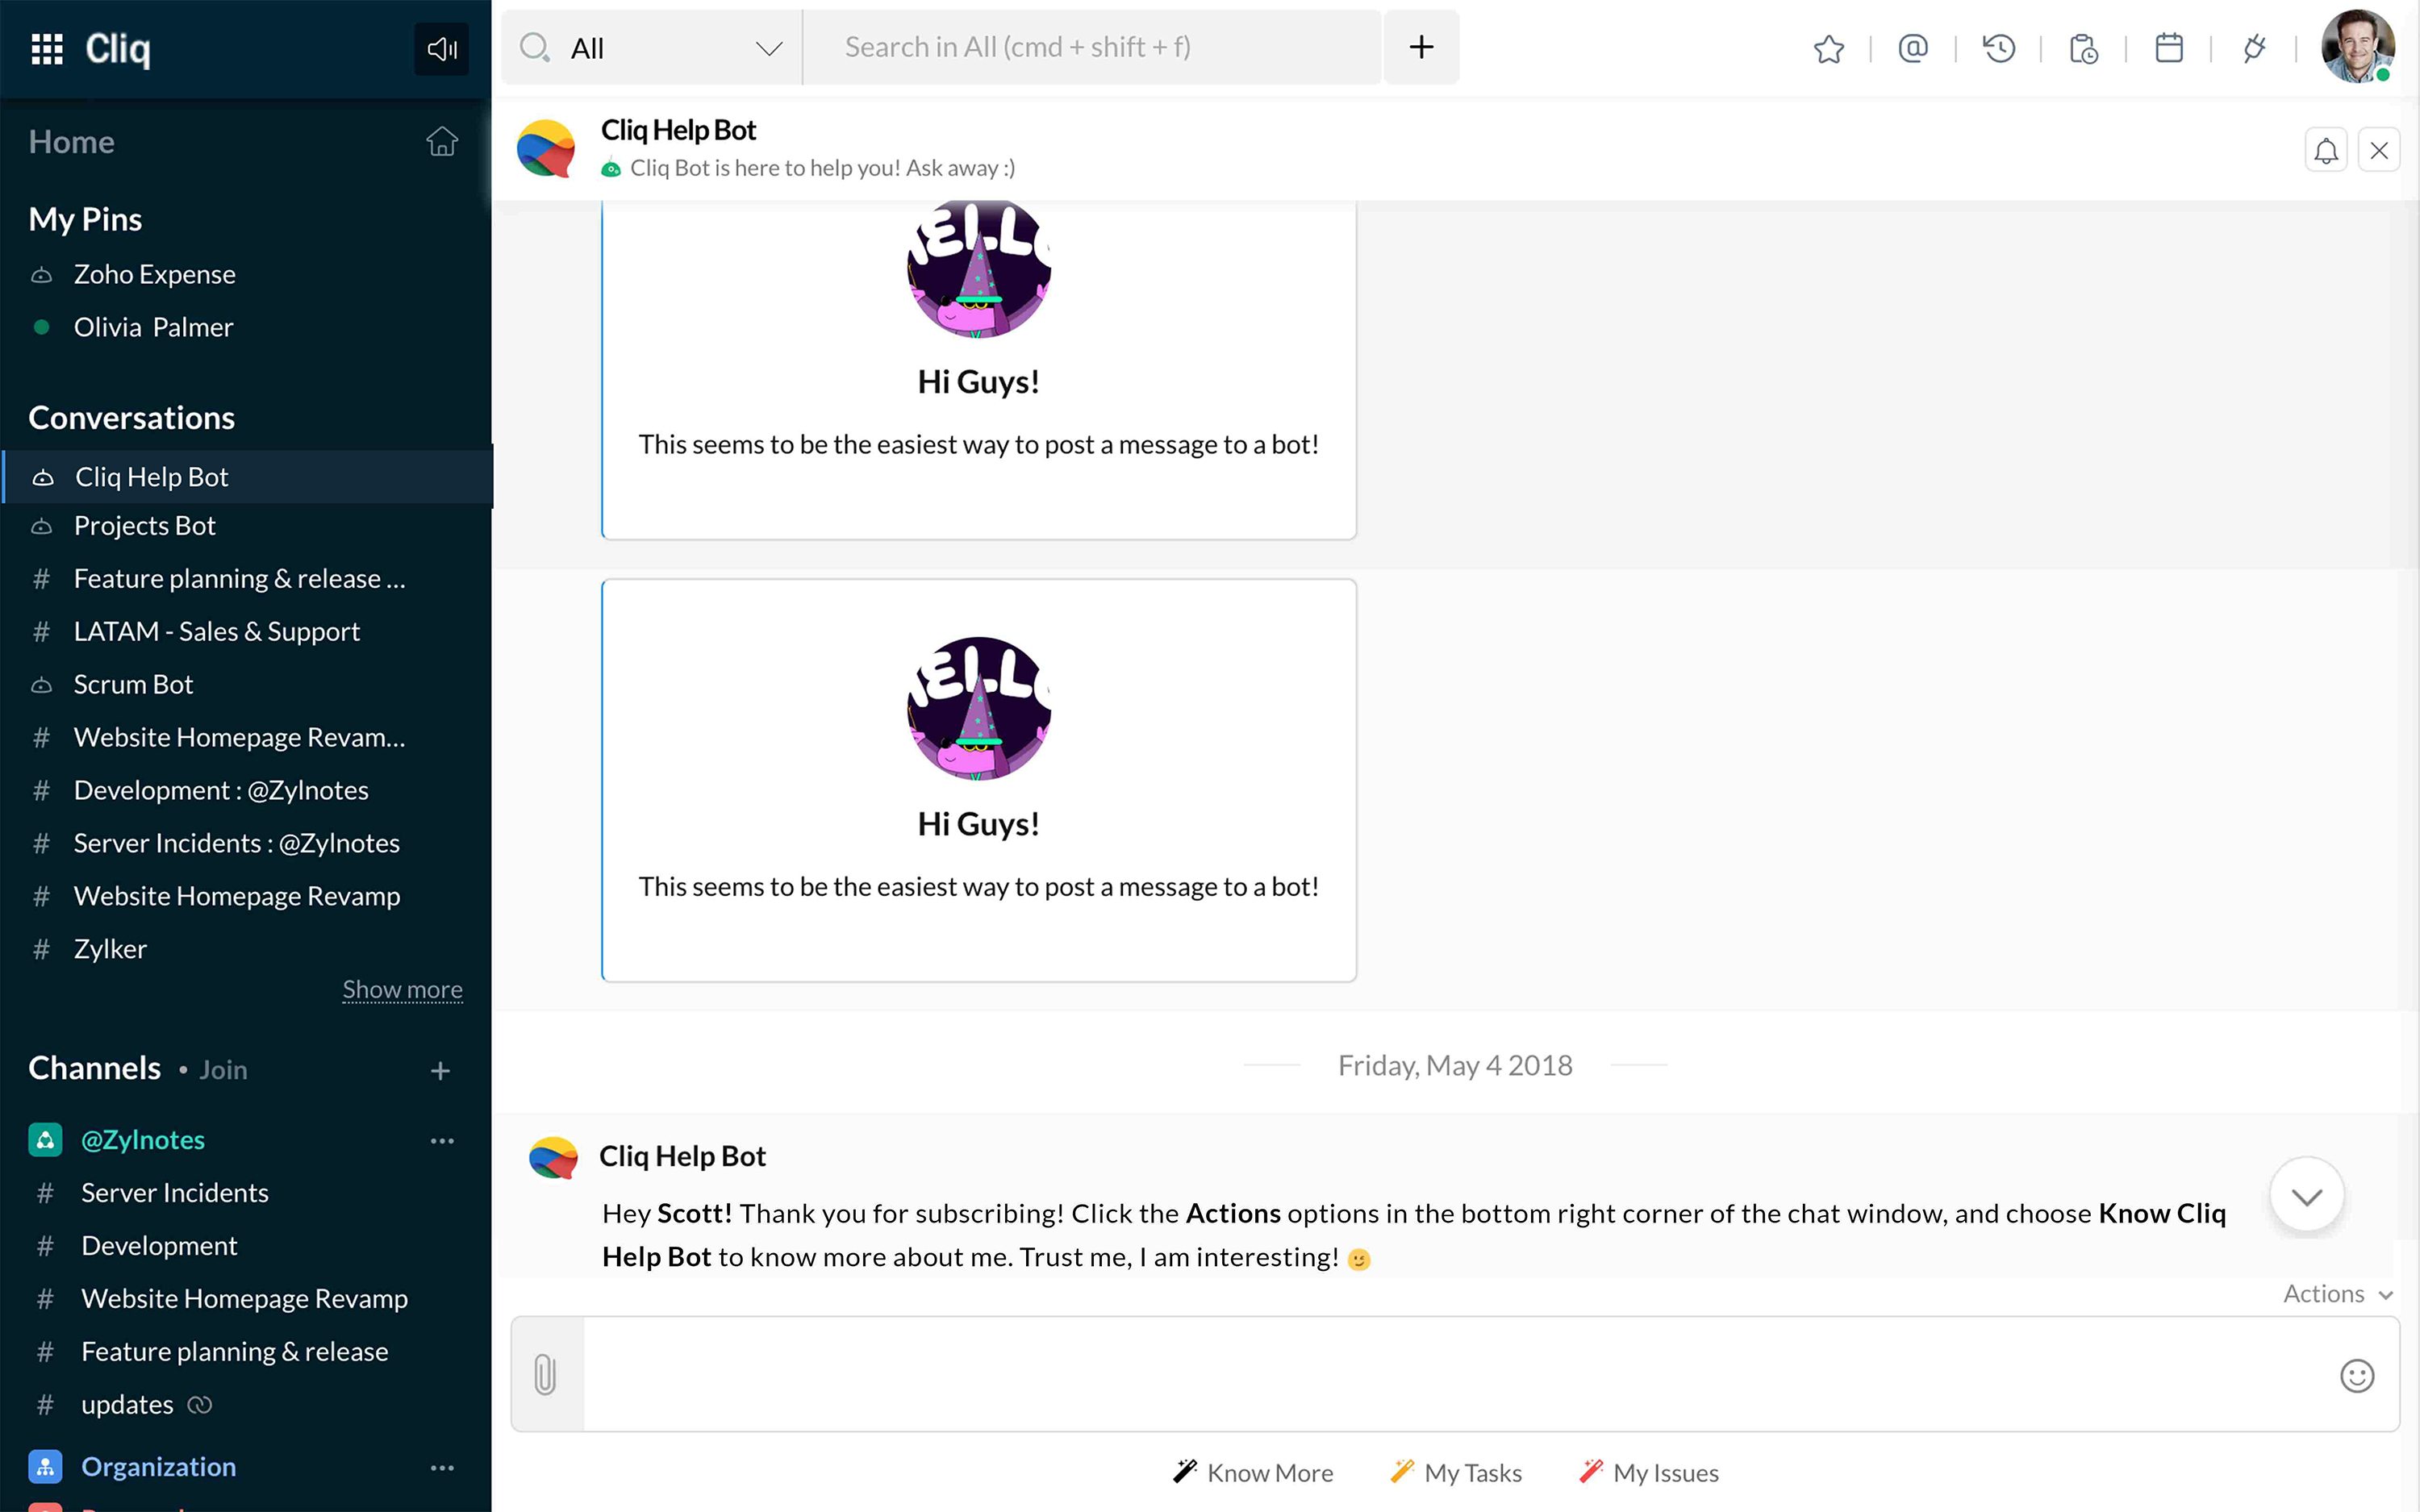Screen dimensions: 2420x1512
Task: Open the calendar icon in top bar
Action: [x=2168, y=48]
